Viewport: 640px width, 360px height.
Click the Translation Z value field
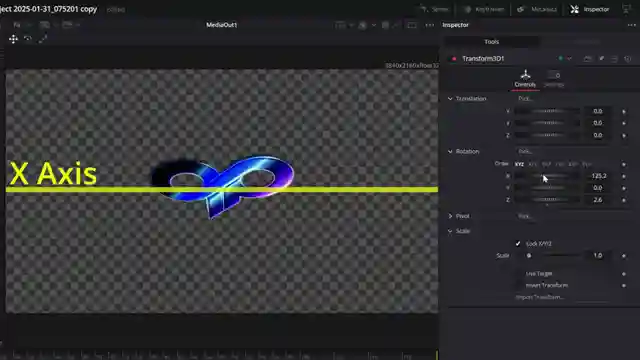tap(598, 135)
